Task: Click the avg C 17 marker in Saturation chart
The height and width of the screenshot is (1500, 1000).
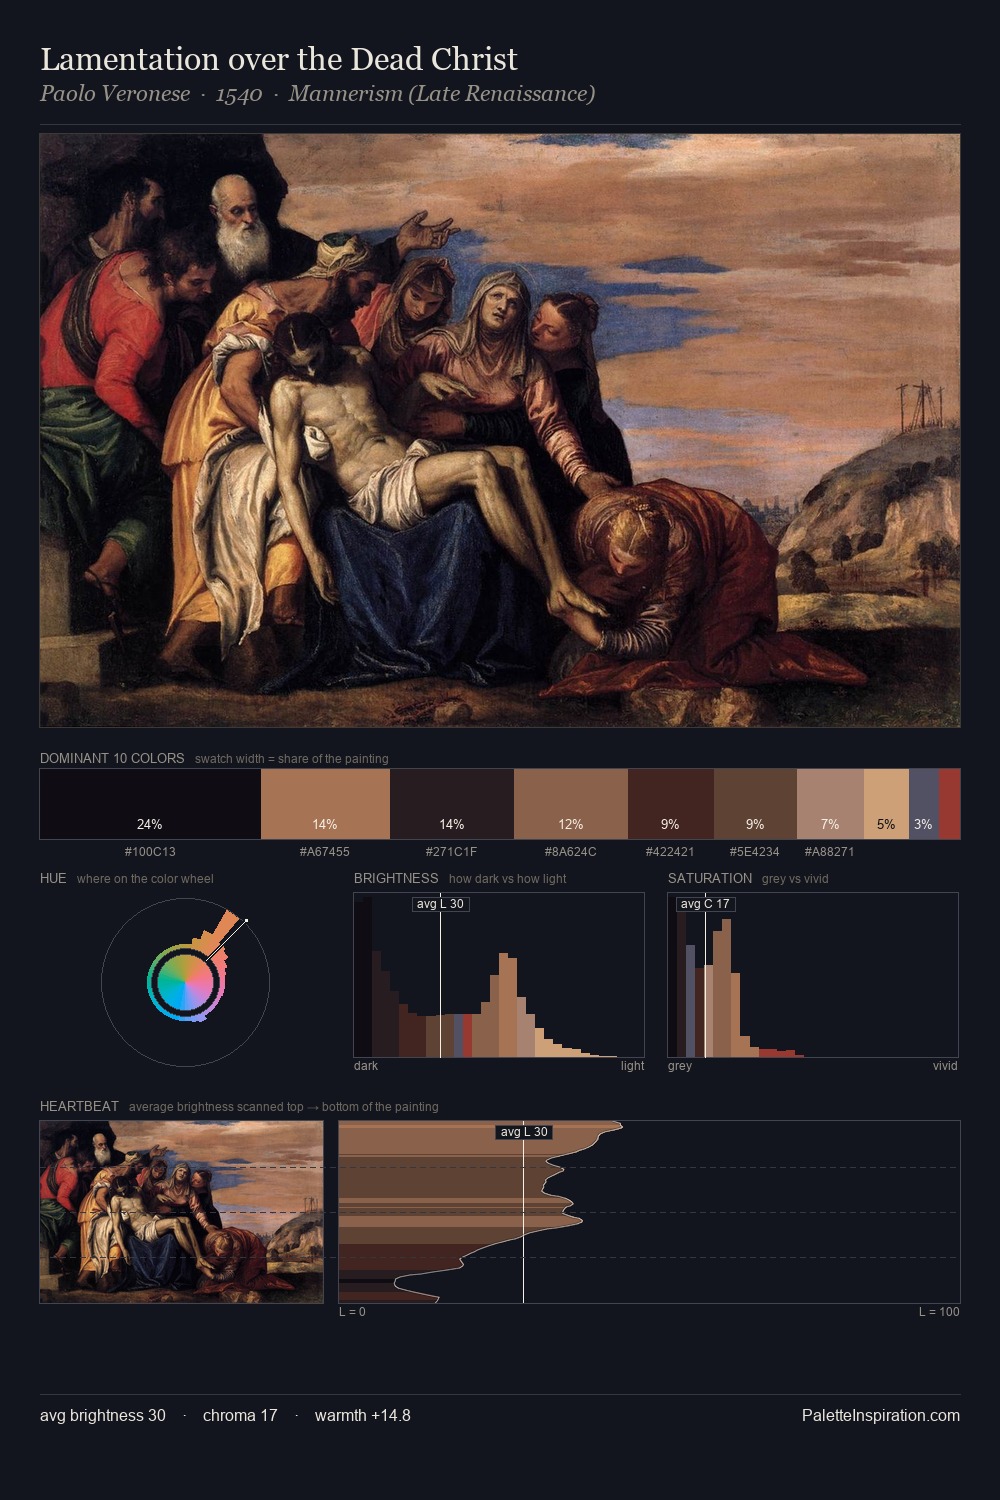Action: coord(705,904)
